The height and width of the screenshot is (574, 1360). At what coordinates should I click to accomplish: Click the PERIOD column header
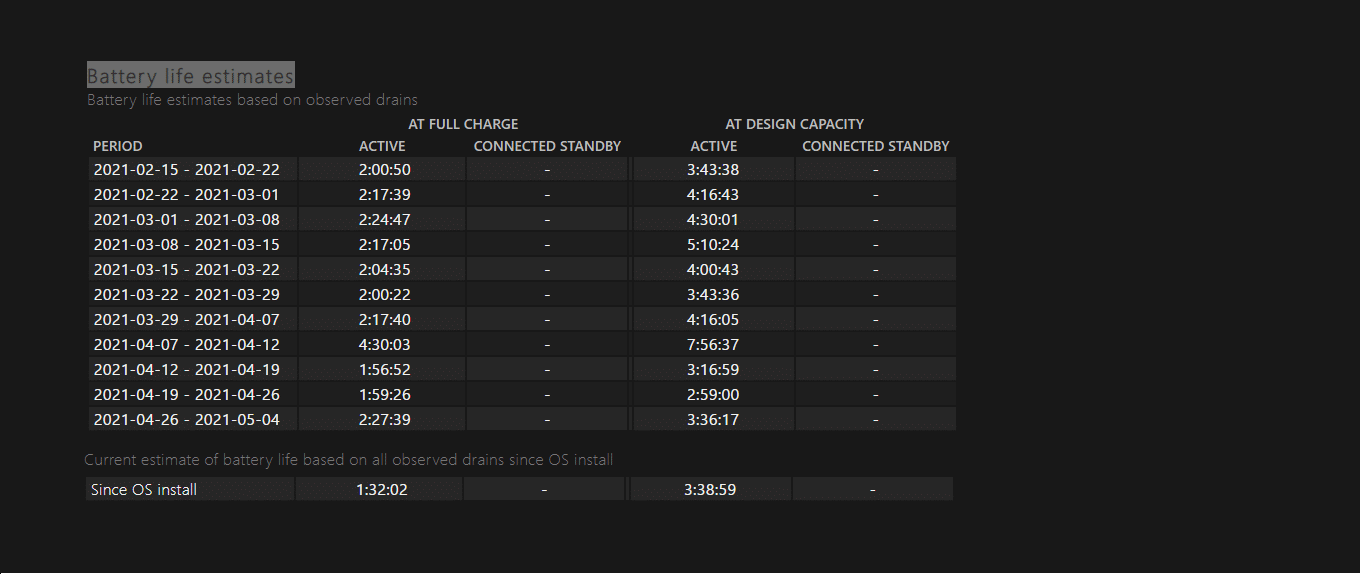click(x=118, y=146)
